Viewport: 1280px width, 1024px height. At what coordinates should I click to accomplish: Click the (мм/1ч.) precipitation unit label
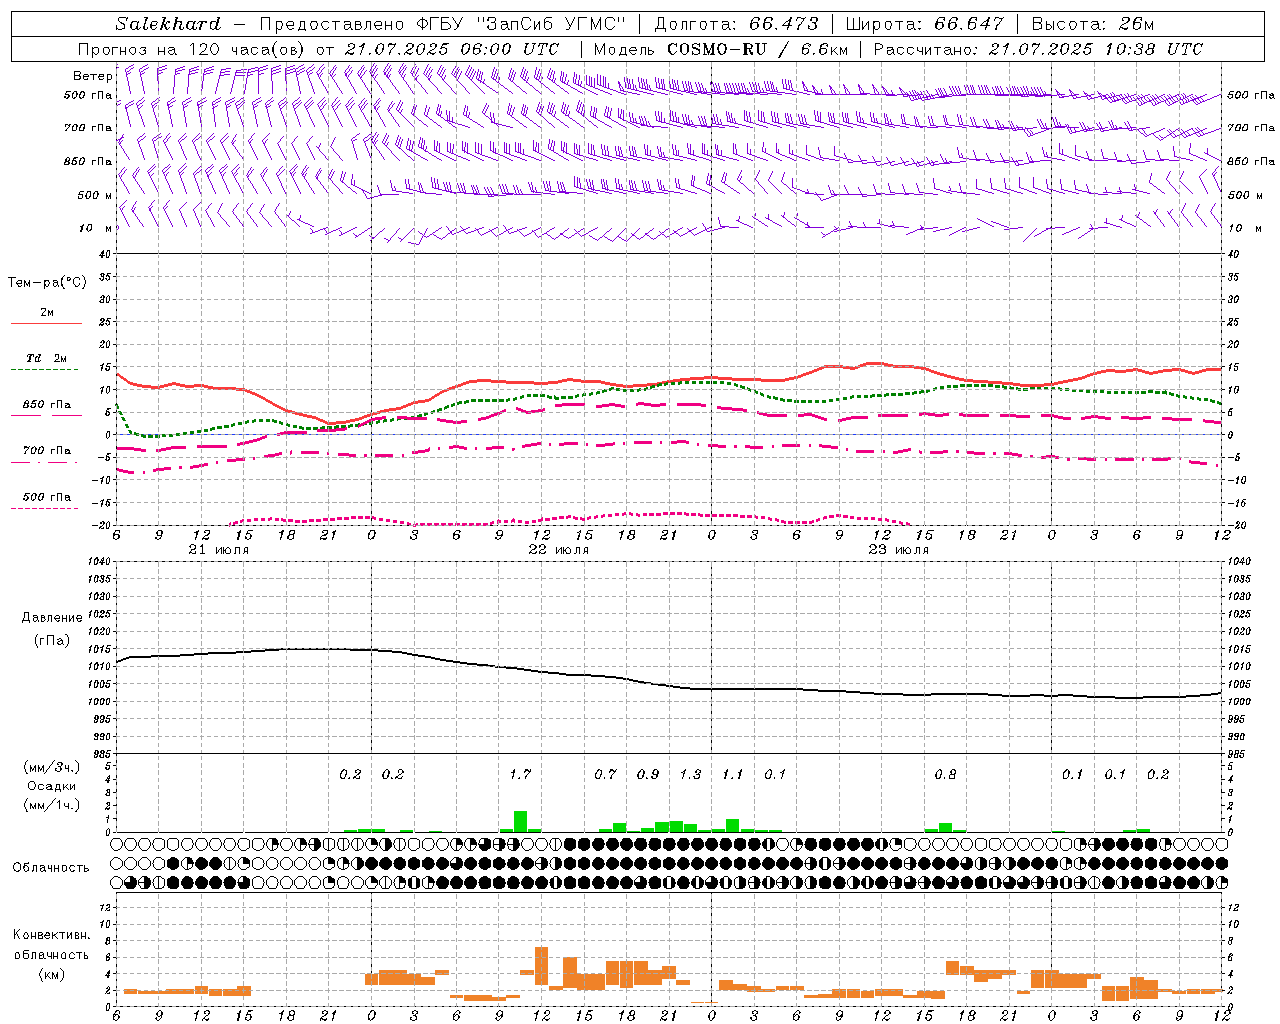tap(52, 804)
